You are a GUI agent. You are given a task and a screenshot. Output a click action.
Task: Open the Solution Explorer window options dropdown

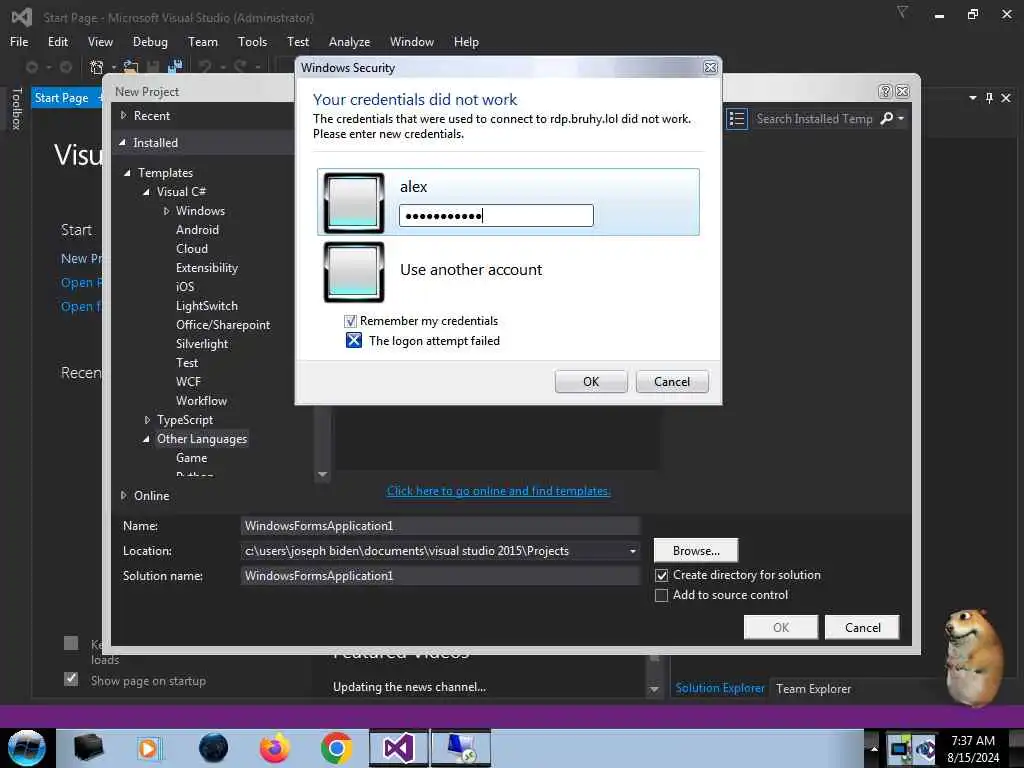click(972, 98)
